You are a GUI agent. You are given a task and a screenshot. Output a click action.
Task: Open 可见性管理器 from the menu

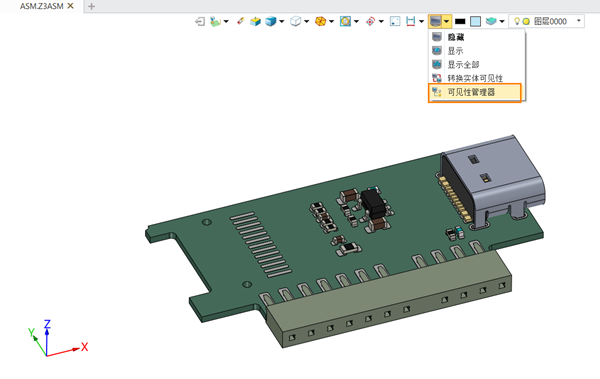[475, 92]
